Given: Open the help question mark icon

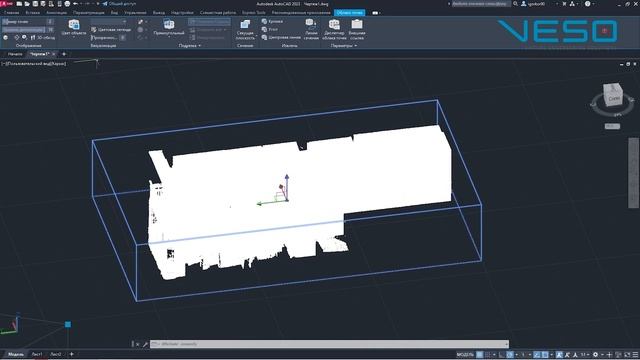Looking at the screenshot, I should click(x=587, y=4).
